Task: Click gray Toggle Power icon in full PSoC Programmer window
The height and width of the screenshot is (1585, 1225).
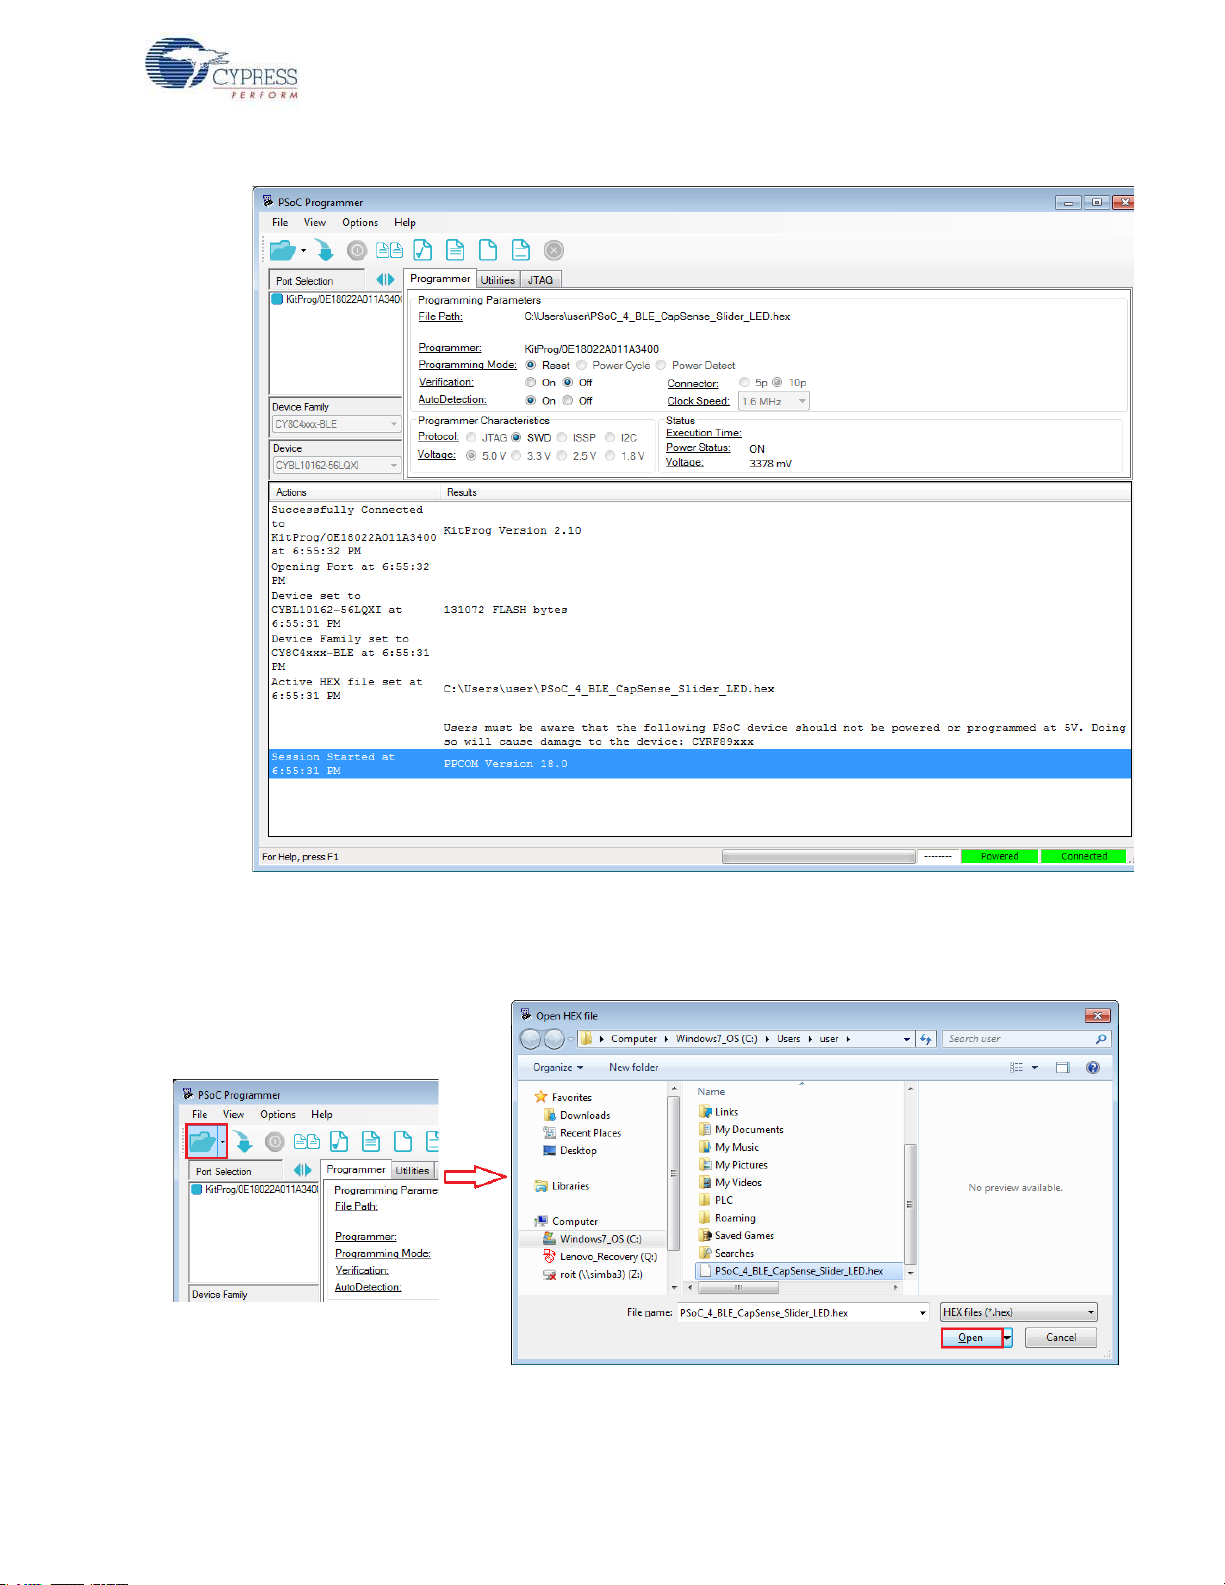Action: [357, 250]
